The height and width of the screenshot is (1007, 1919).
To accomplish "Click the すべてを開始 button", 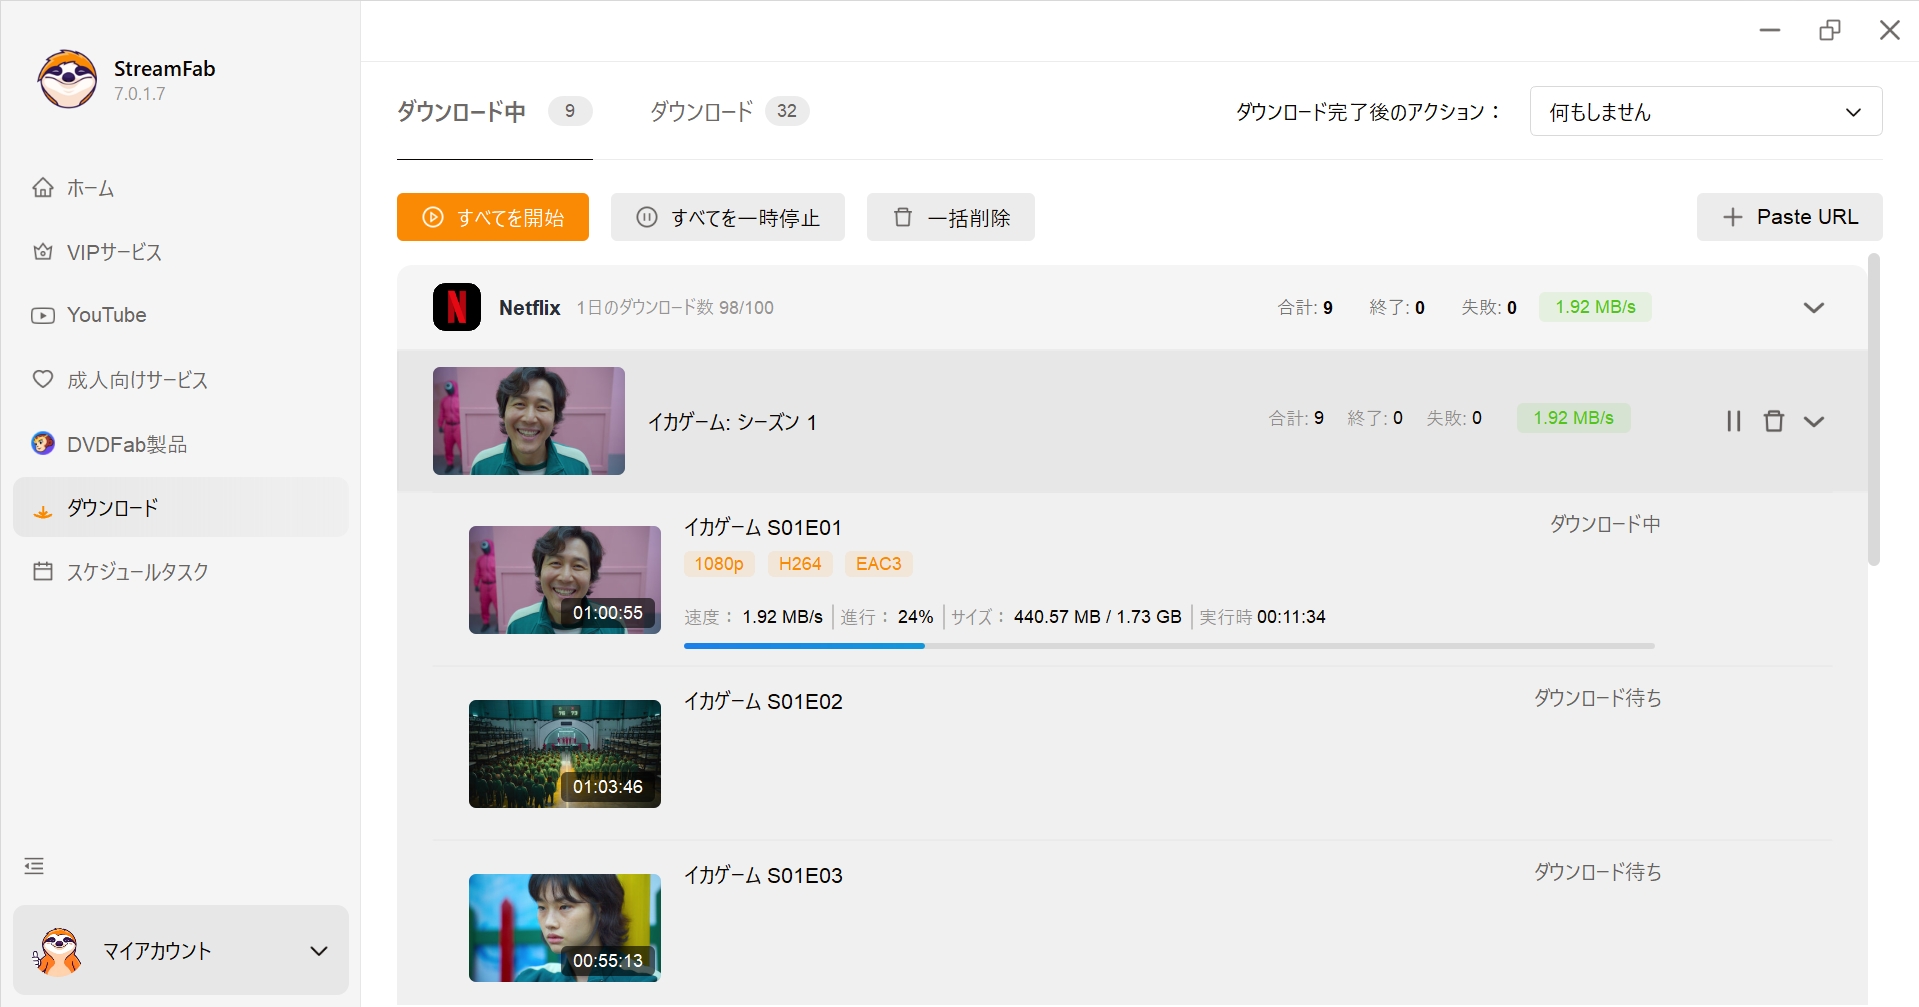I will 492,217.
